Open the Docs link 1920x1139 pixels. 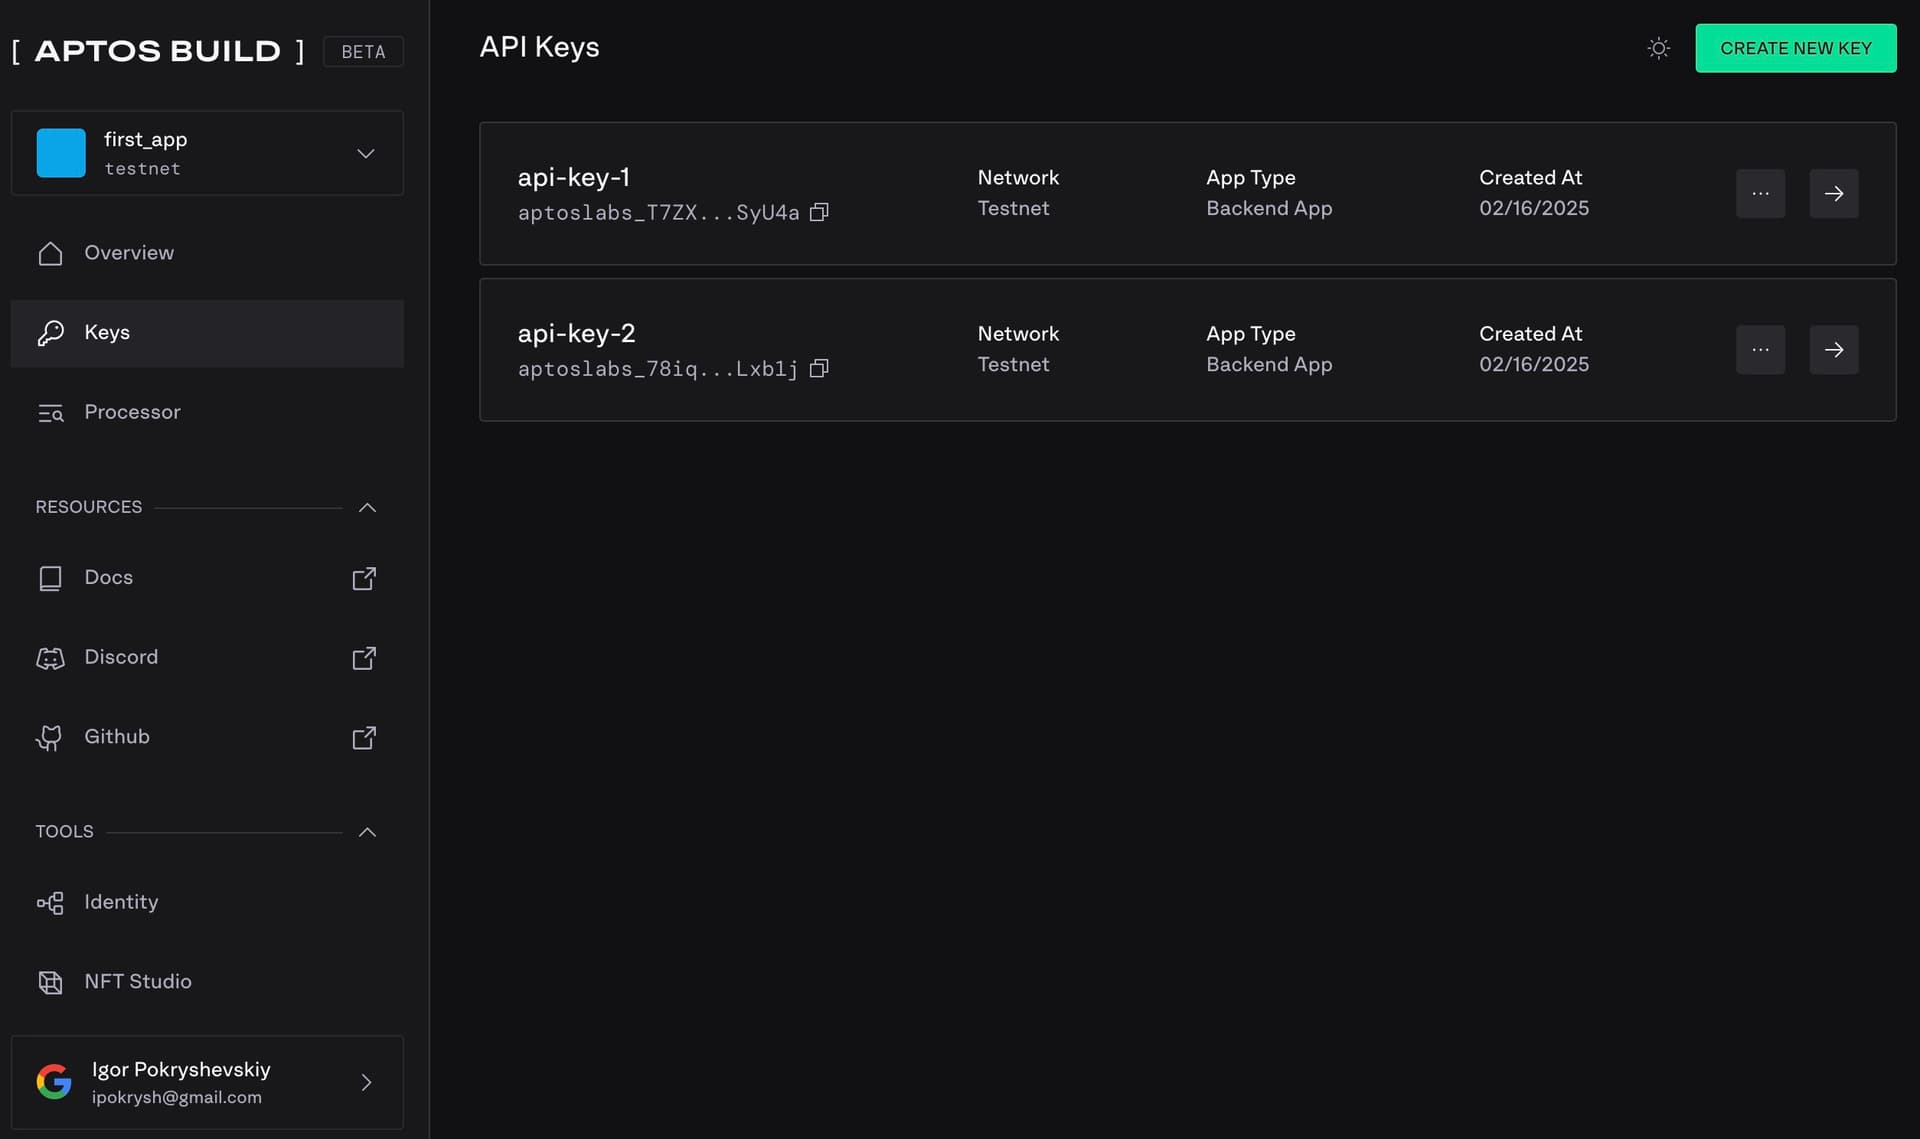[x=207, y=578]
